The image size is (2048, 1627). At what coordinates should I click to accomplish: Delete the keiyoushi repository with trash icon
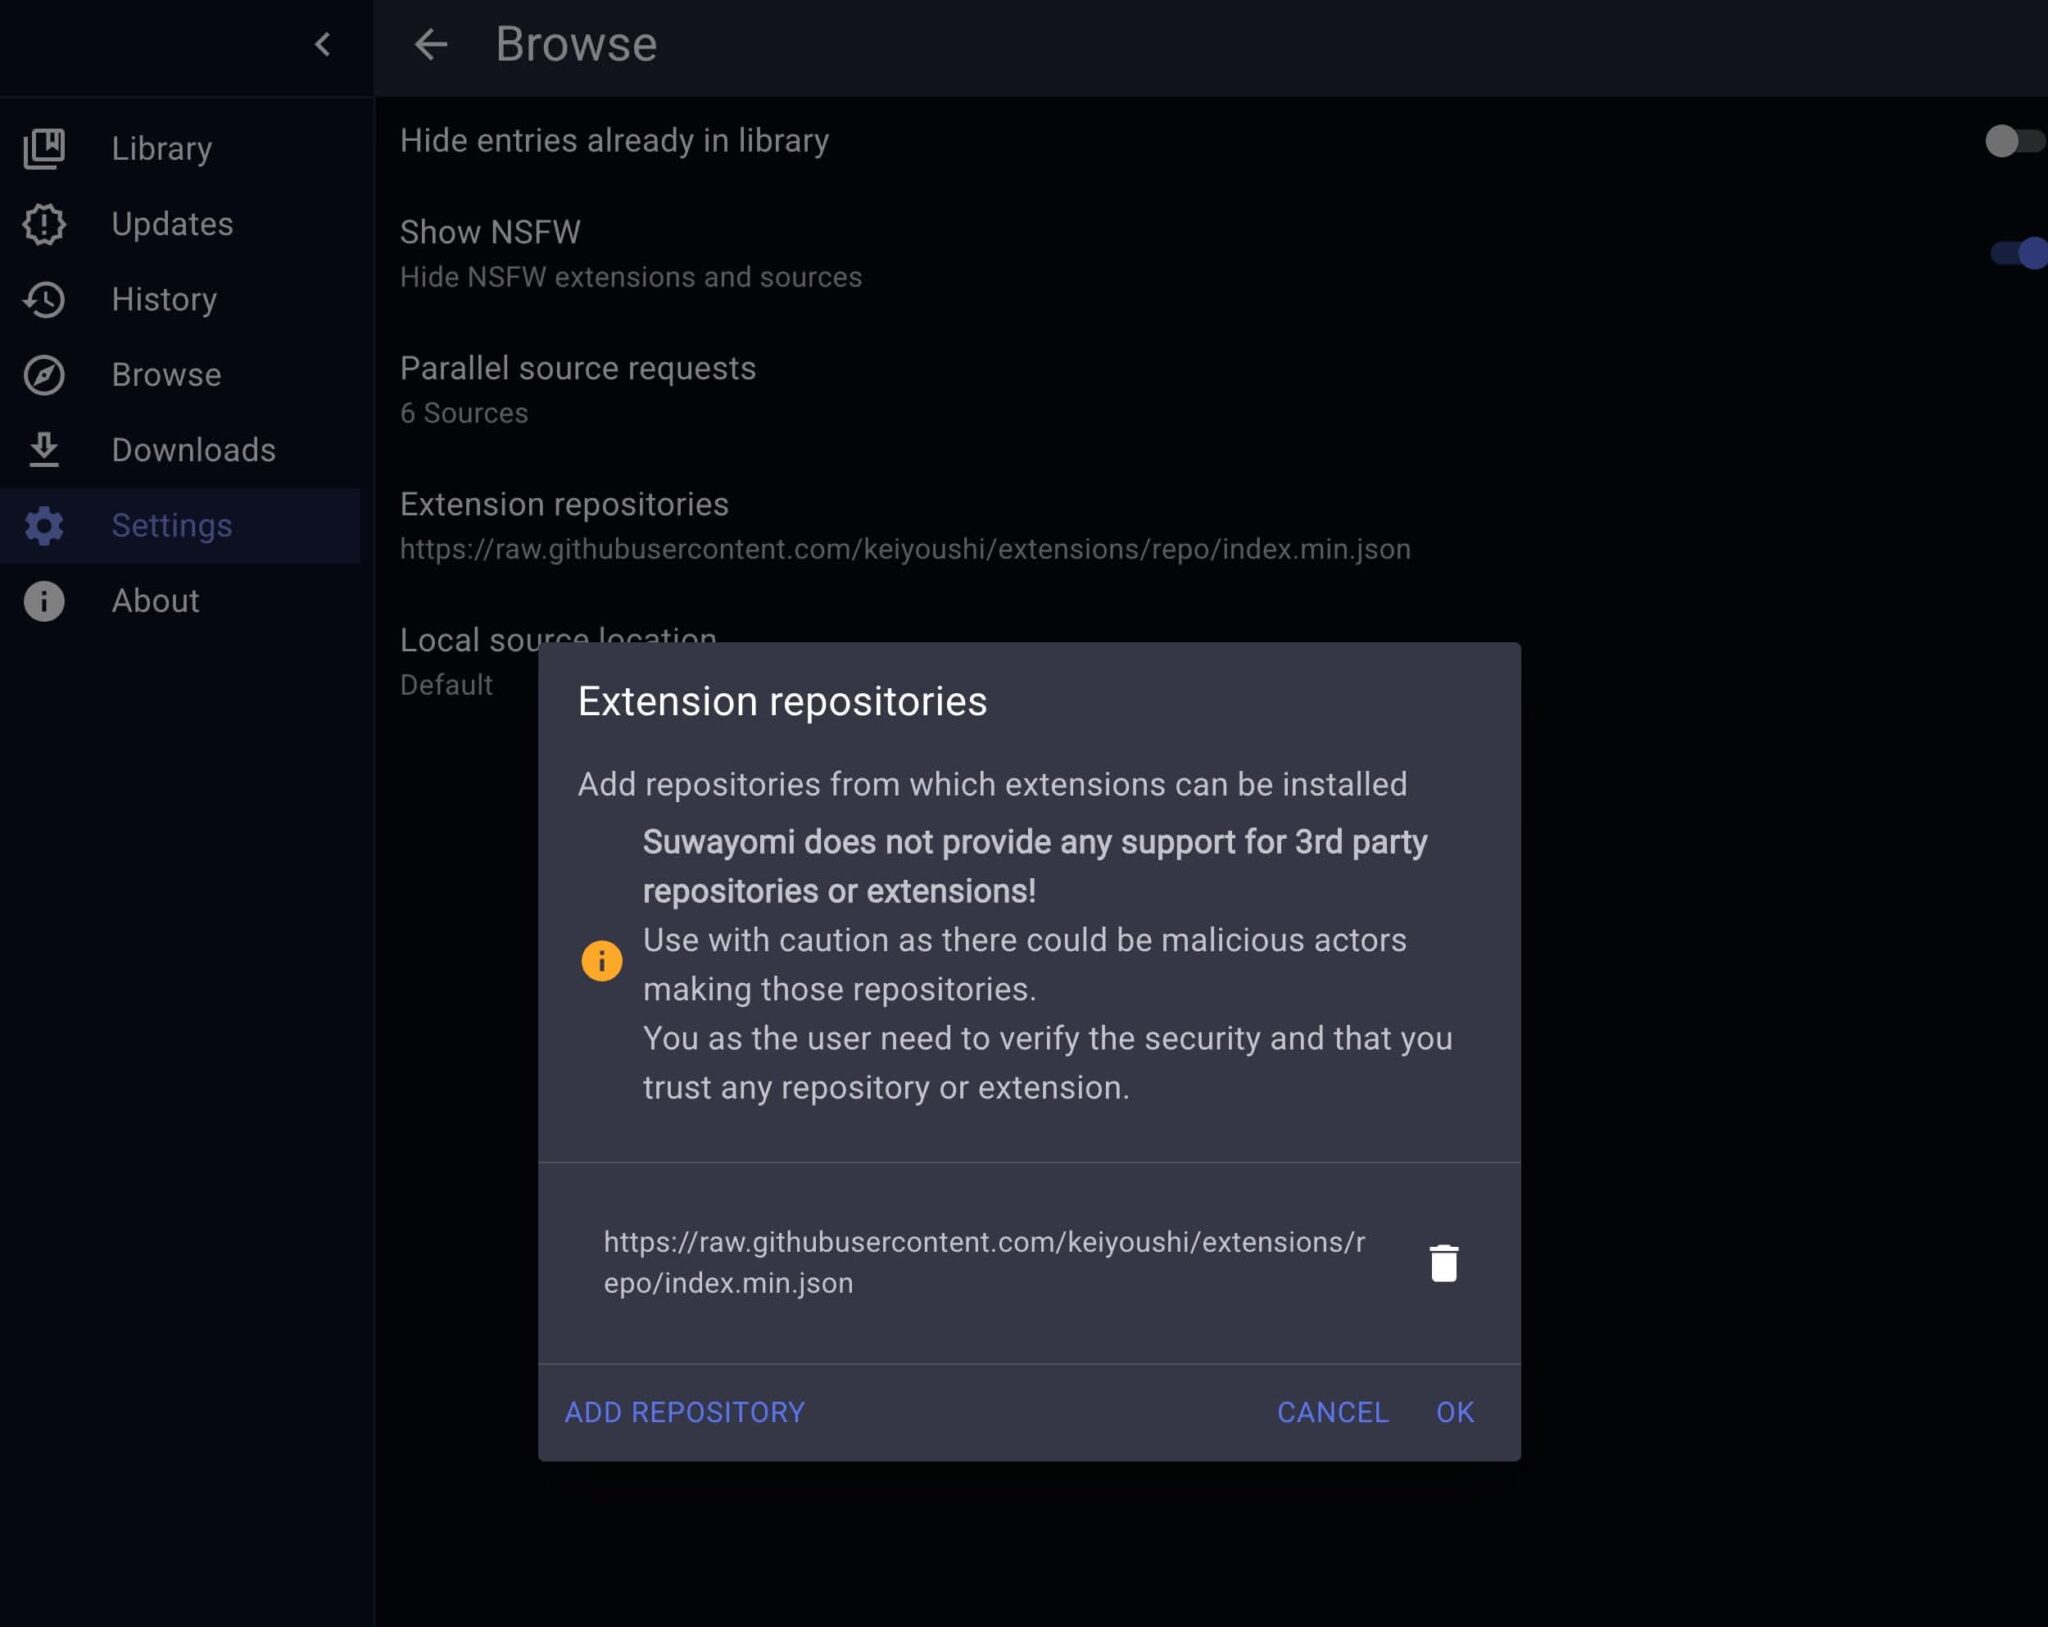coord(1443,1262)
